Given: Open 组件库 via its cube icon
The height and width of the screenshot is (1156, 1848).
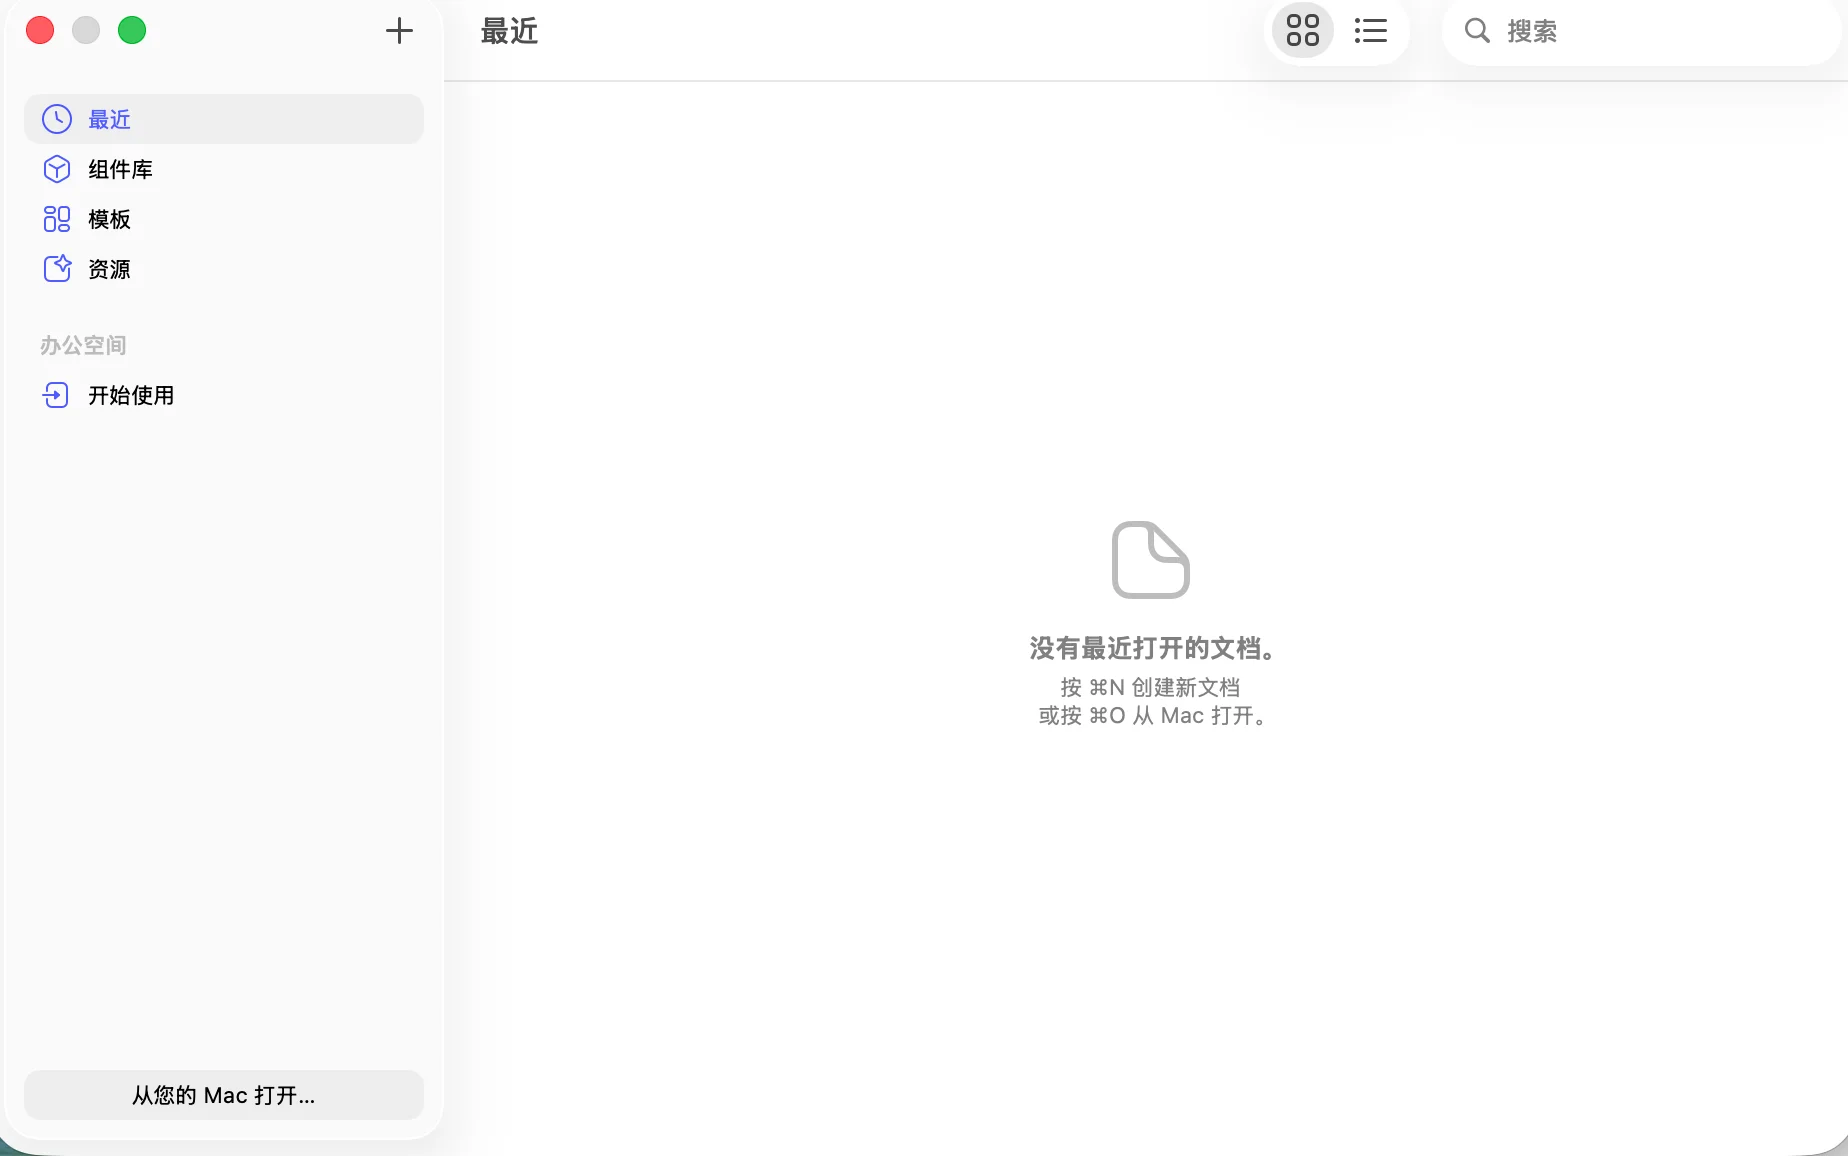Looking at the screenshot, I should pyautogui.click(x=57, y=169).
